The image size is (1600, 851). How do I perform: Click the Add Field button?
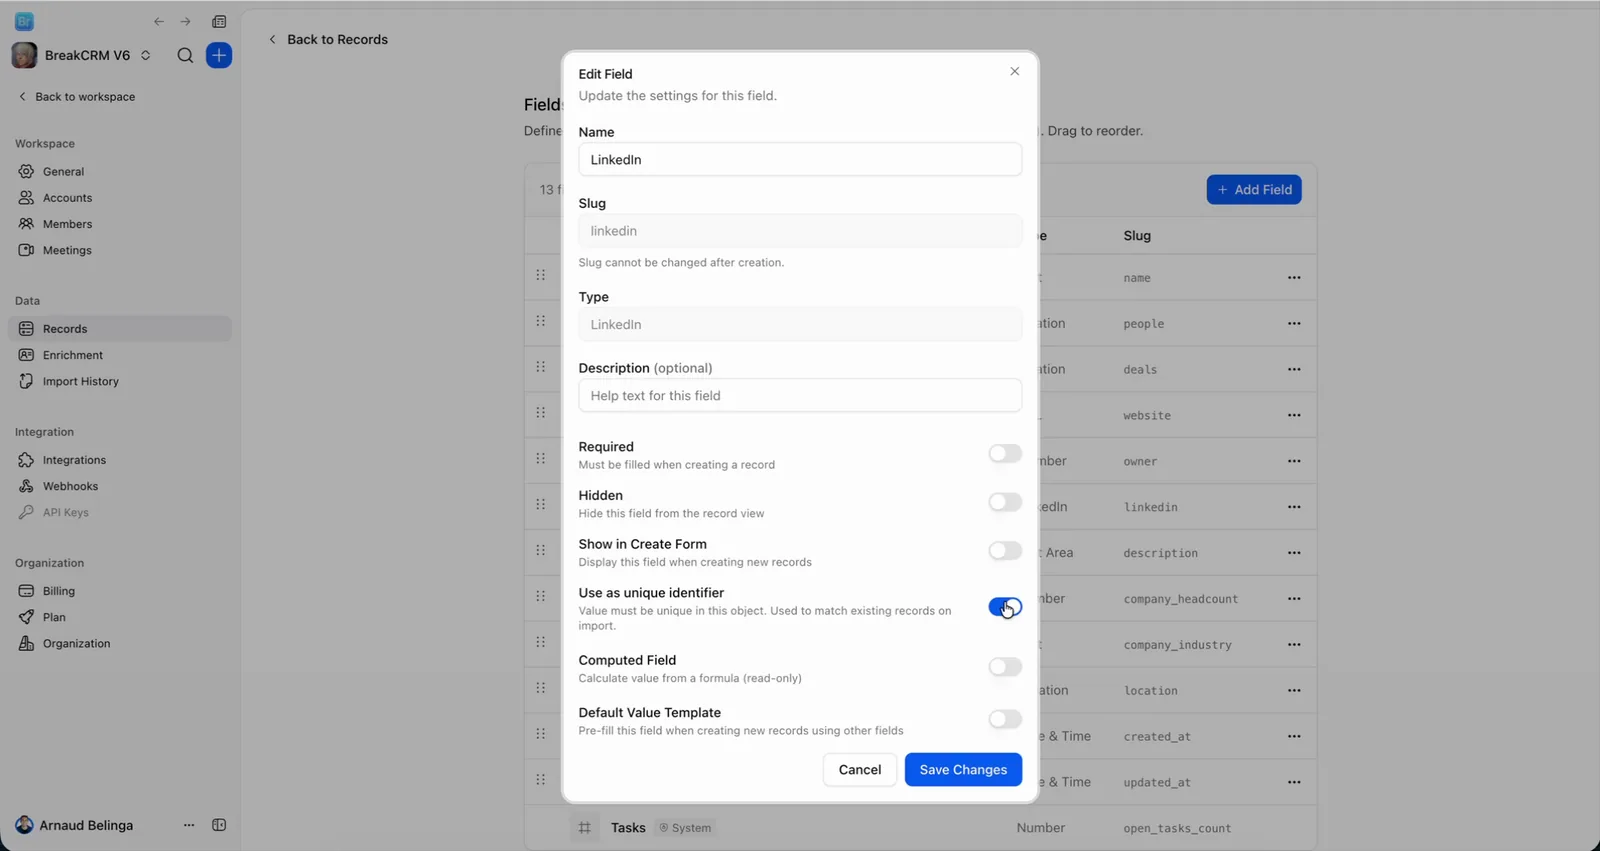point(1254,190)
